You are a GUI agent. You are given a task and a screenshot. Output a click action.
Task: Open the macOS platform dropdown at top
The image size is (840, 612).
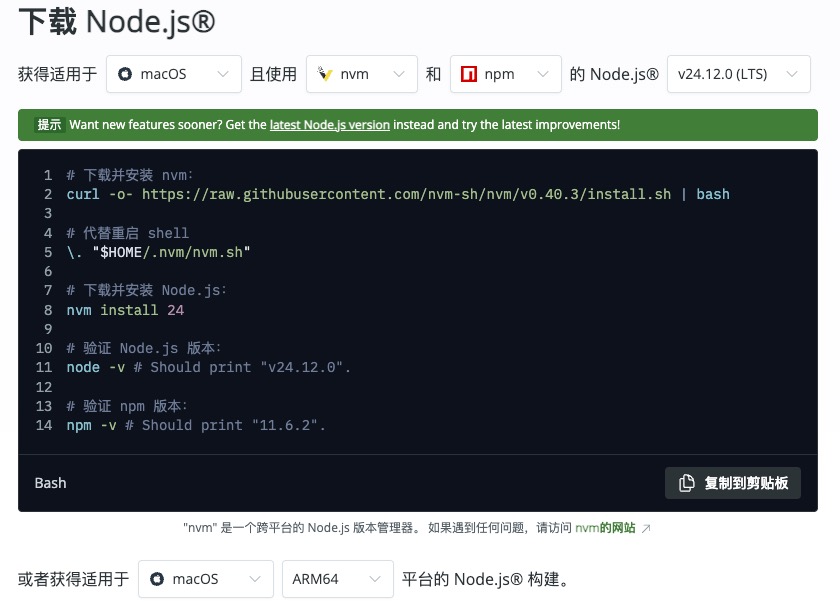(x=174, y=74)
